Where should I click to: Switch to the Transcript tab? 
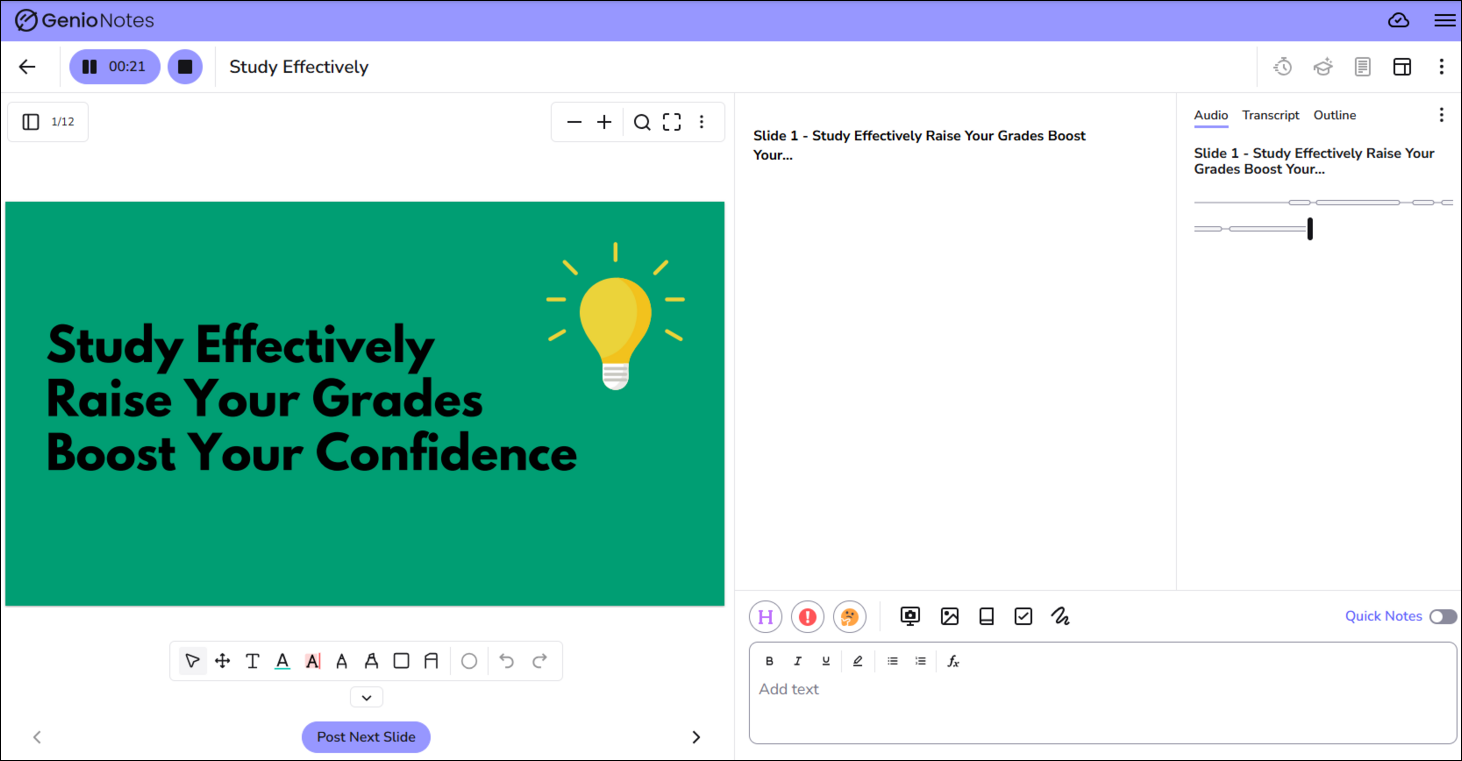pos(1270,115)
